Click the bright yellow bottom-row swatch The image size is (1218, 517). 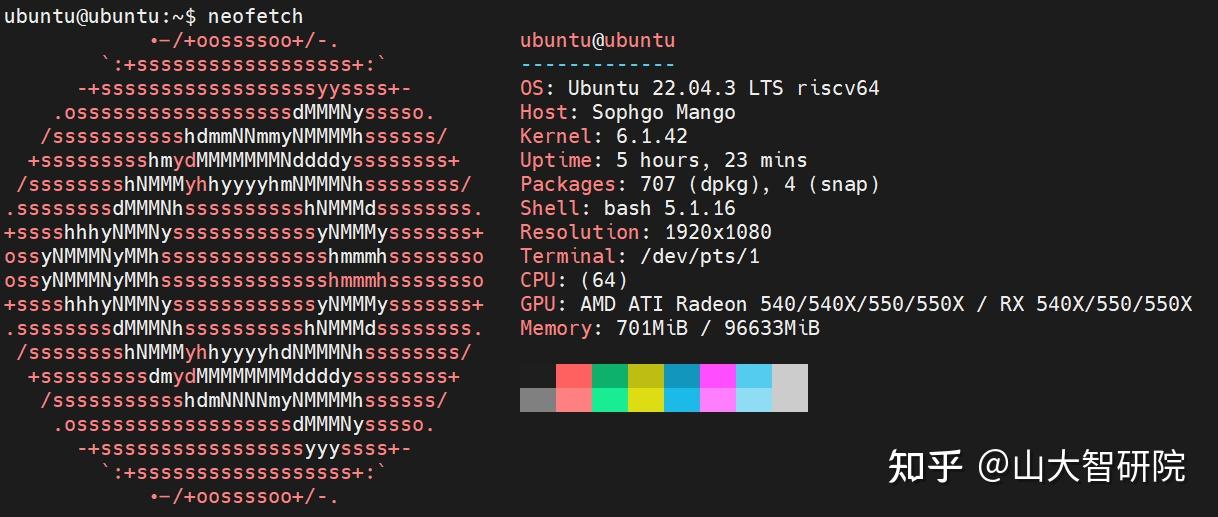click(x=646, y=400)
